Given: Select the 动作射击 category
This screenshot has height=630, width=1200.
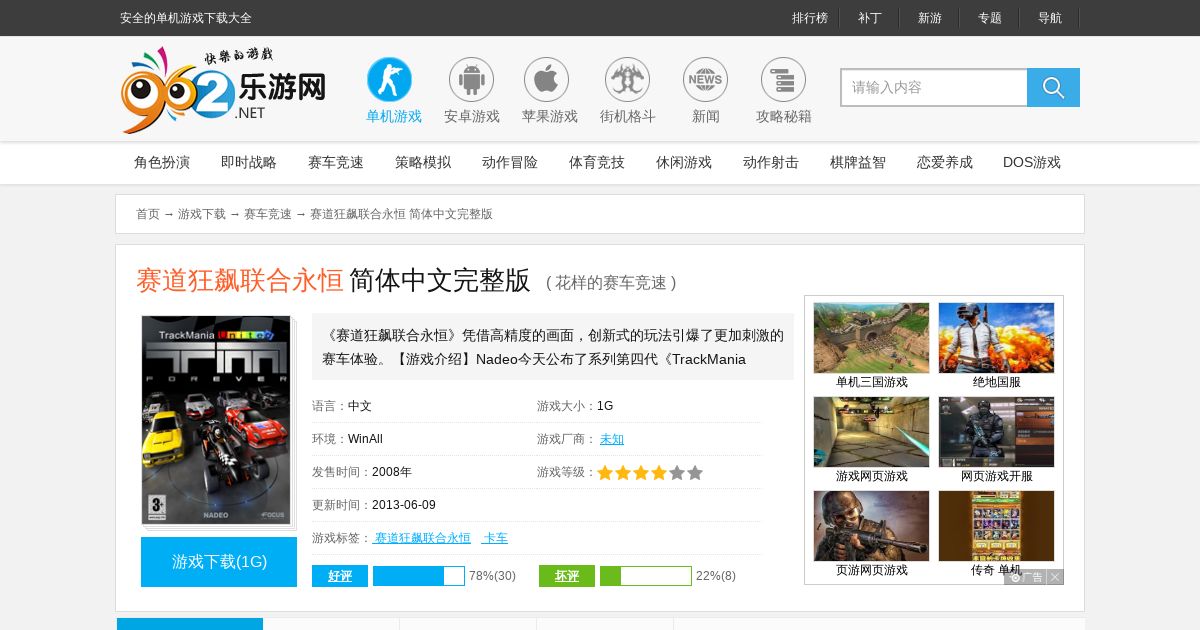Looking at the screenshot, I should click(771, 162).
